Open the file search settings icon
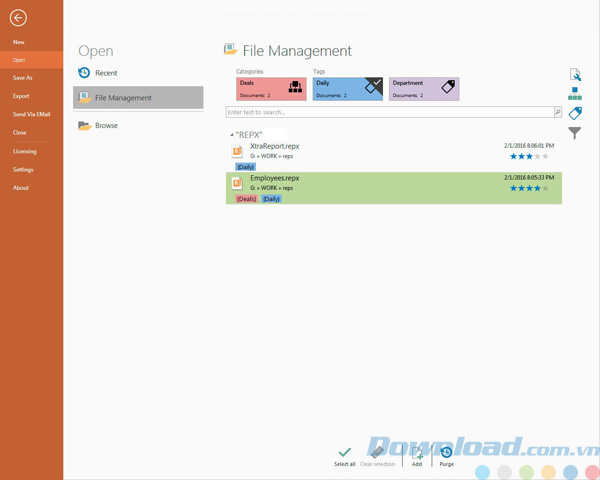Viewport: 600px width, 480px height. 575,75
